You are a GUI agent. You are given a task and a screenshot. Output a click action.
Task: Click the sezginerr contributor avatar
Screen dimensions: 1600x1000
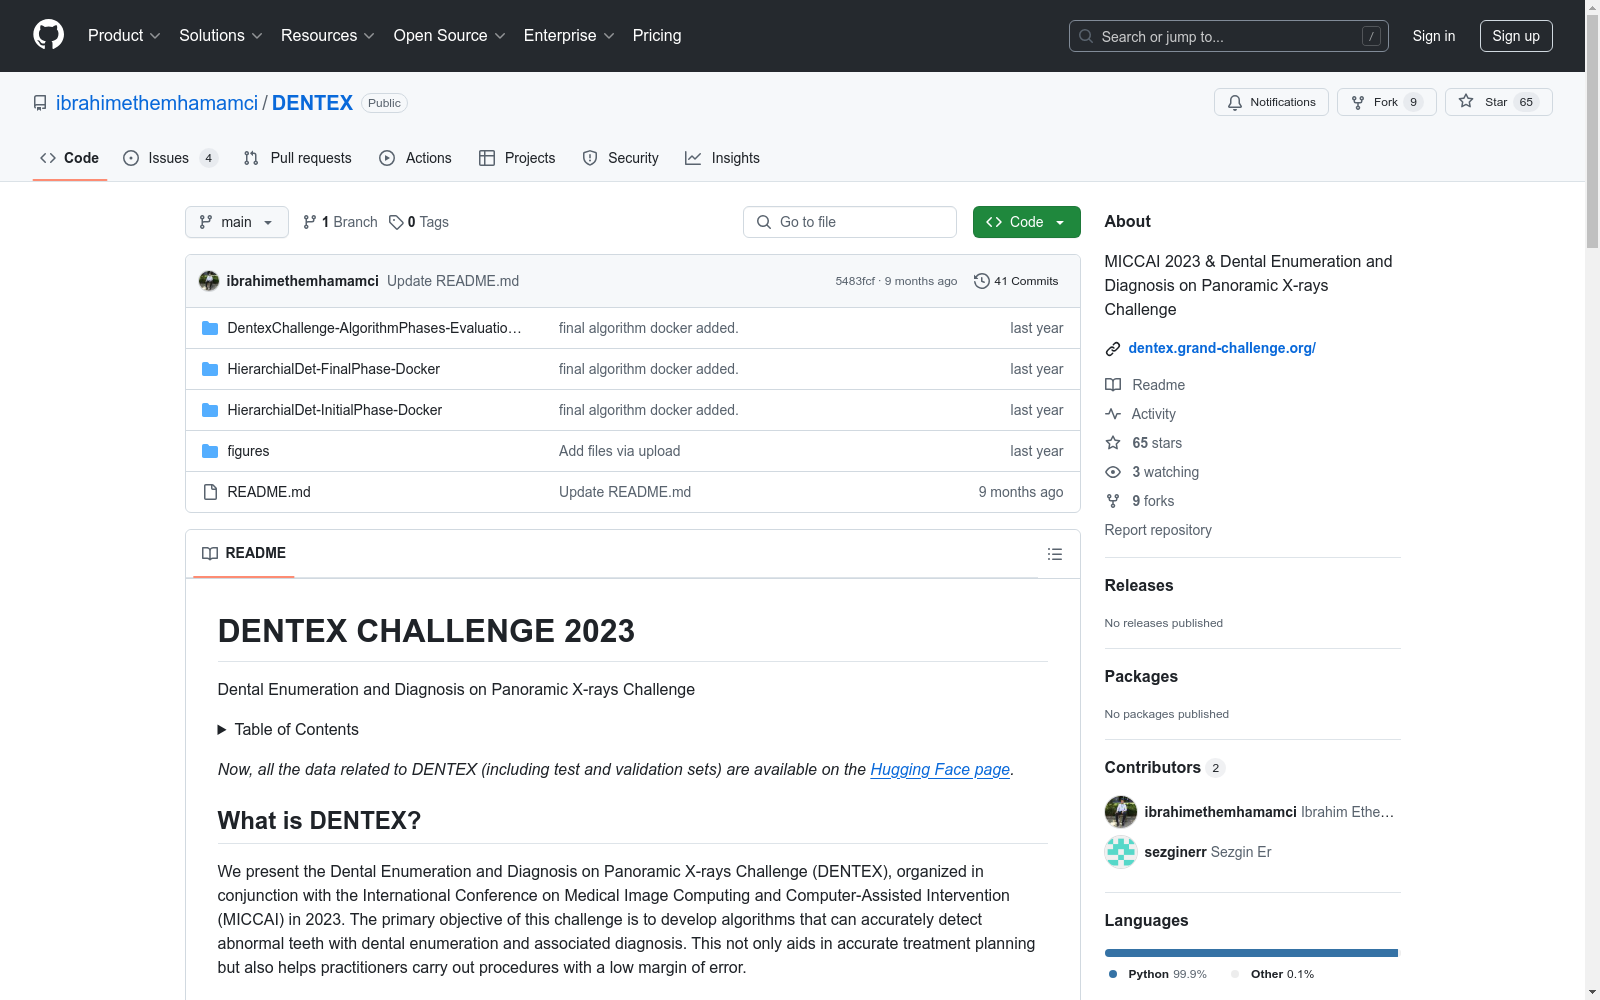coord(1121,852)
